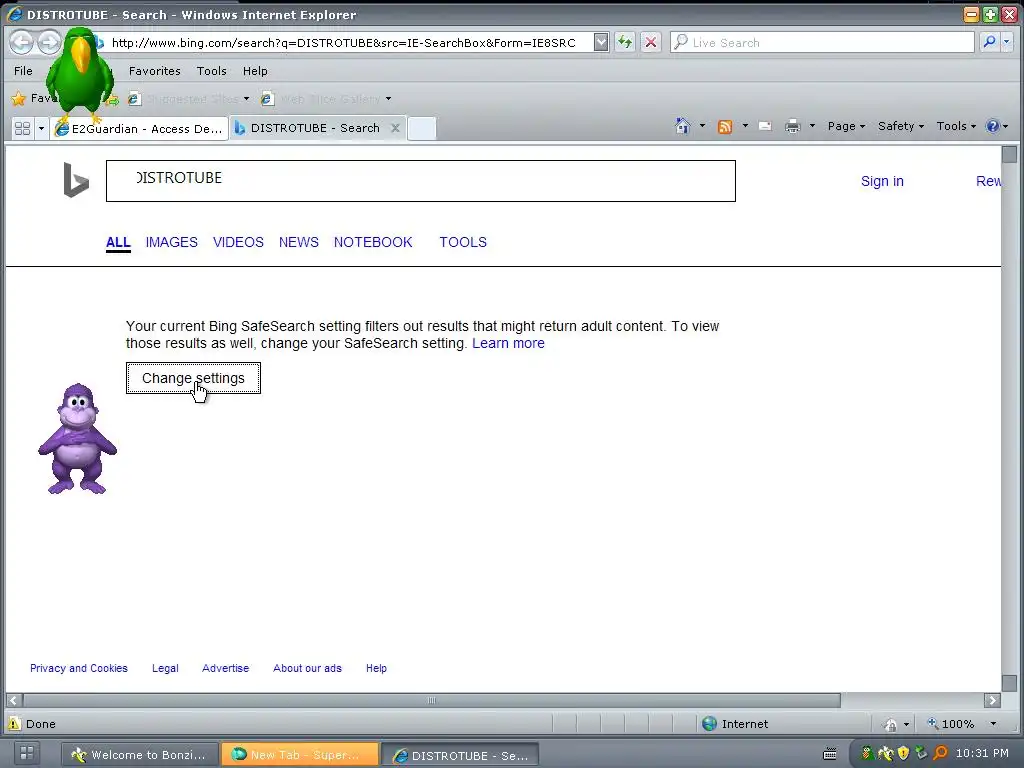Expand the Home button dropdown arrow

pos(702,126)
